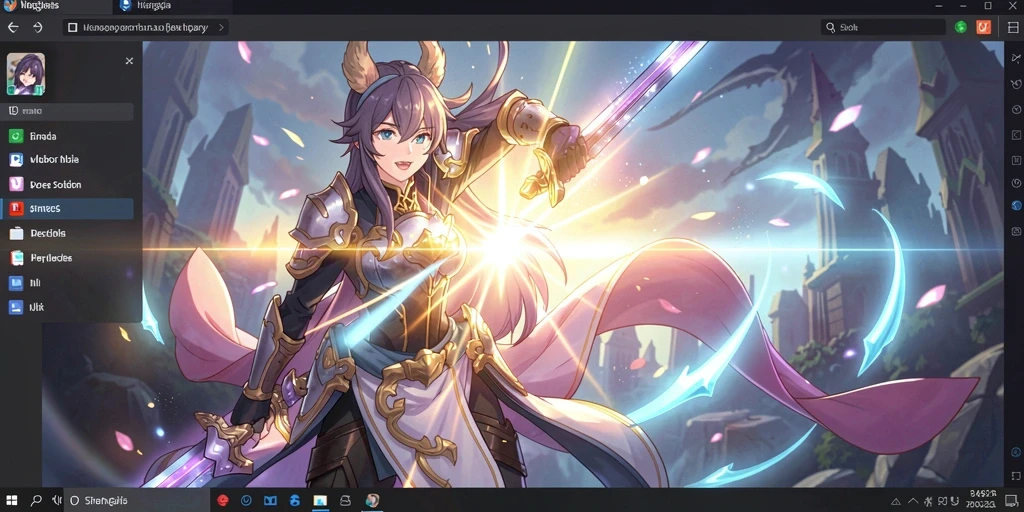The height and width of the screenshot is (512, 1024).
Task: Close the left sidebar panel with X
Action: tap(129, 61)
